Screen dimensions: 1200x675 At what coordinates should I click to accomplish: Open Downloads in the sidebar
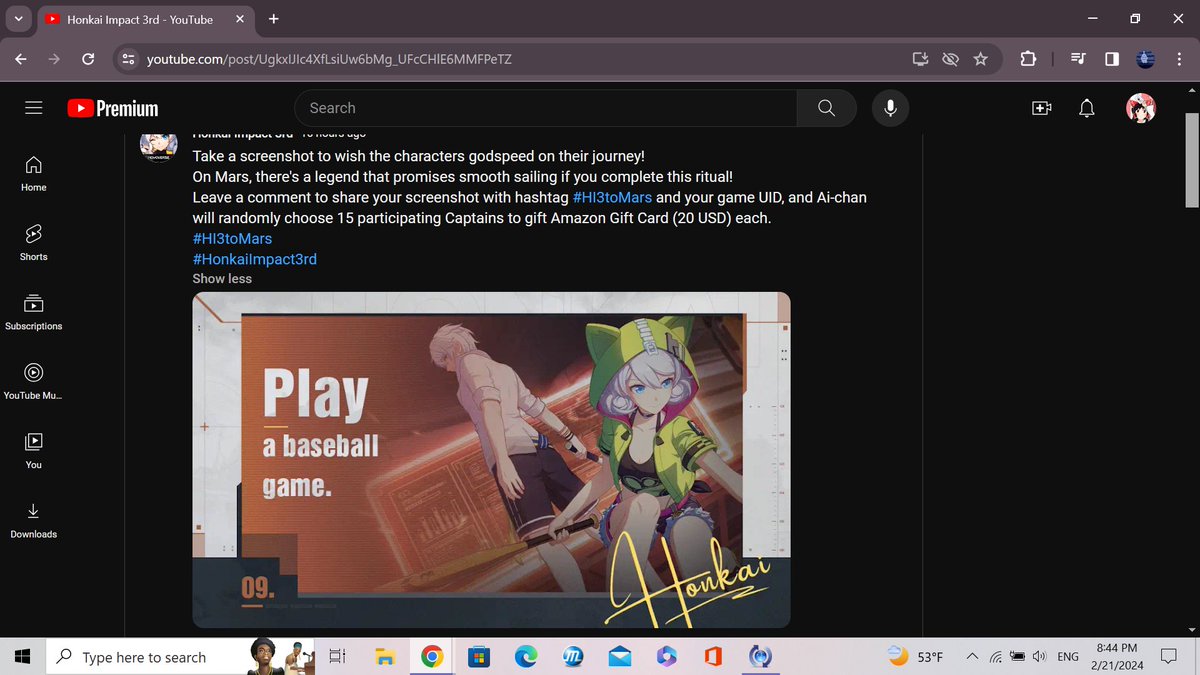point(34,520)
